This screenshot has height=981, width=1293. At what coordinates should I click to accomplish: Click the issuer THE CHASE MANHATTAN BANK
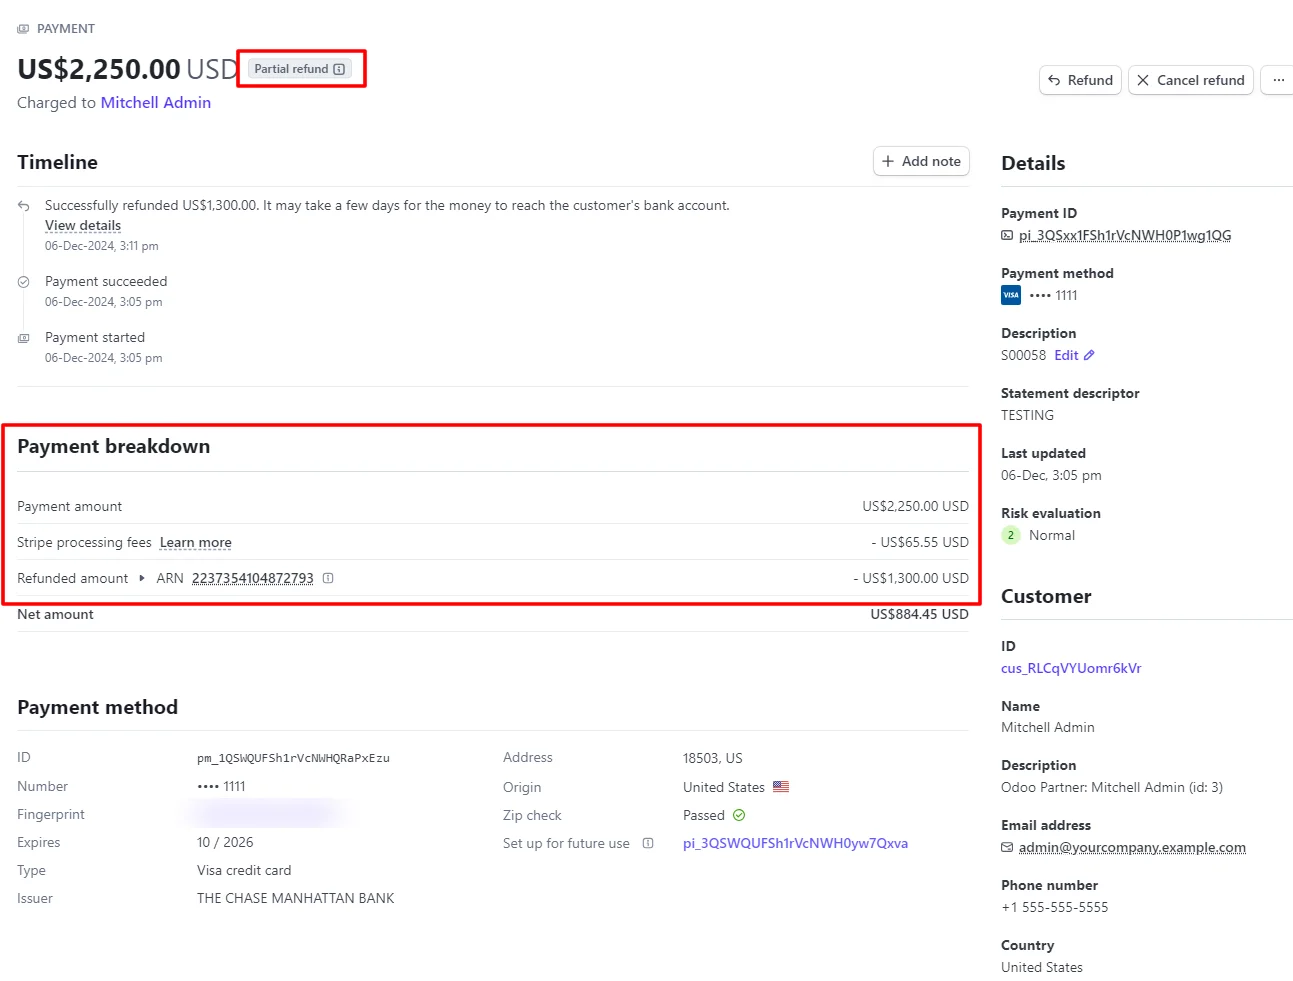point(296,898)
